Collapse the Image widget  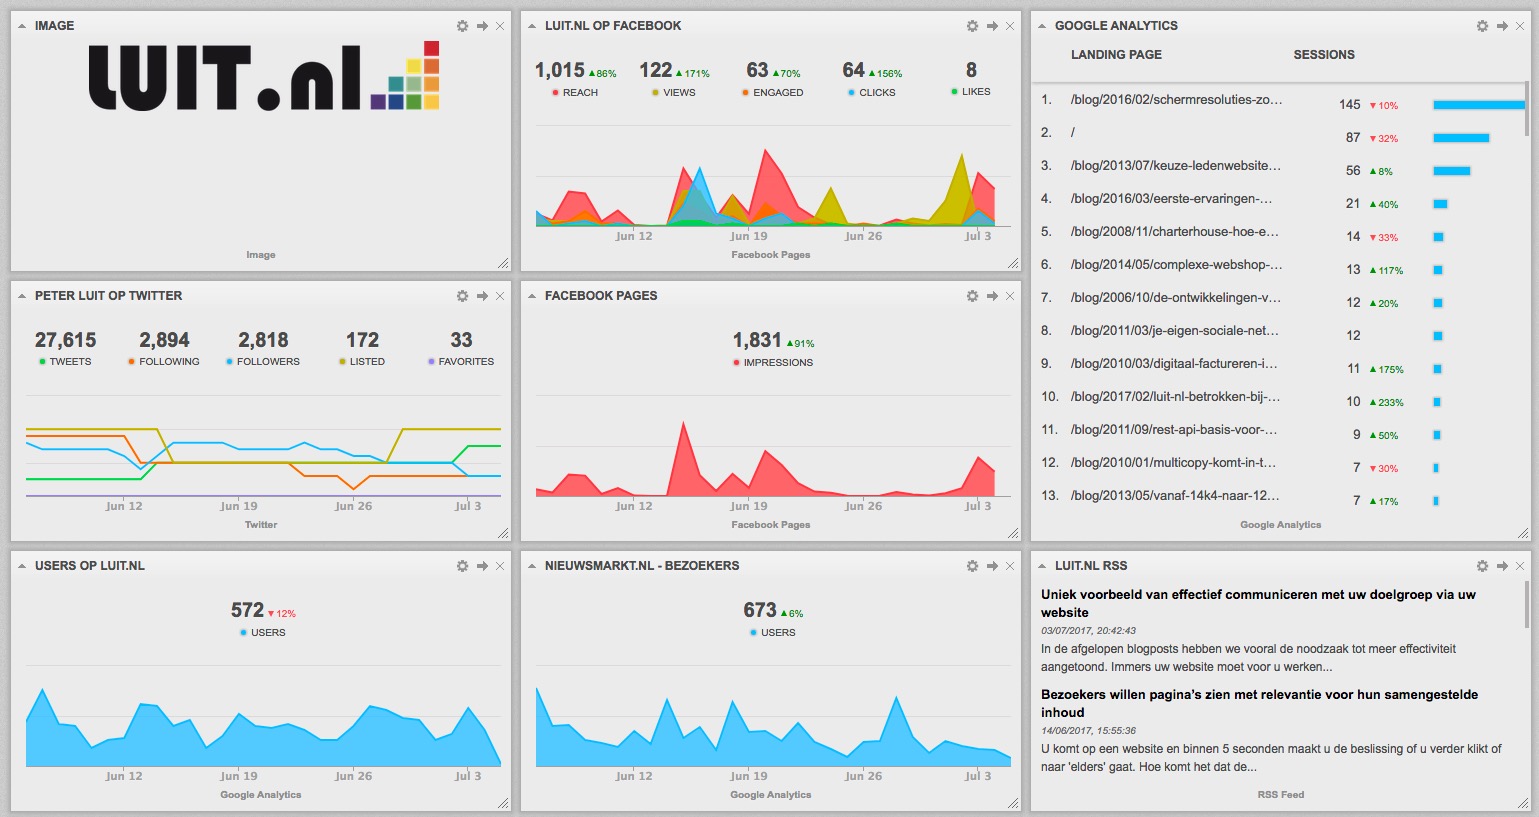click(x=22, y=26)
